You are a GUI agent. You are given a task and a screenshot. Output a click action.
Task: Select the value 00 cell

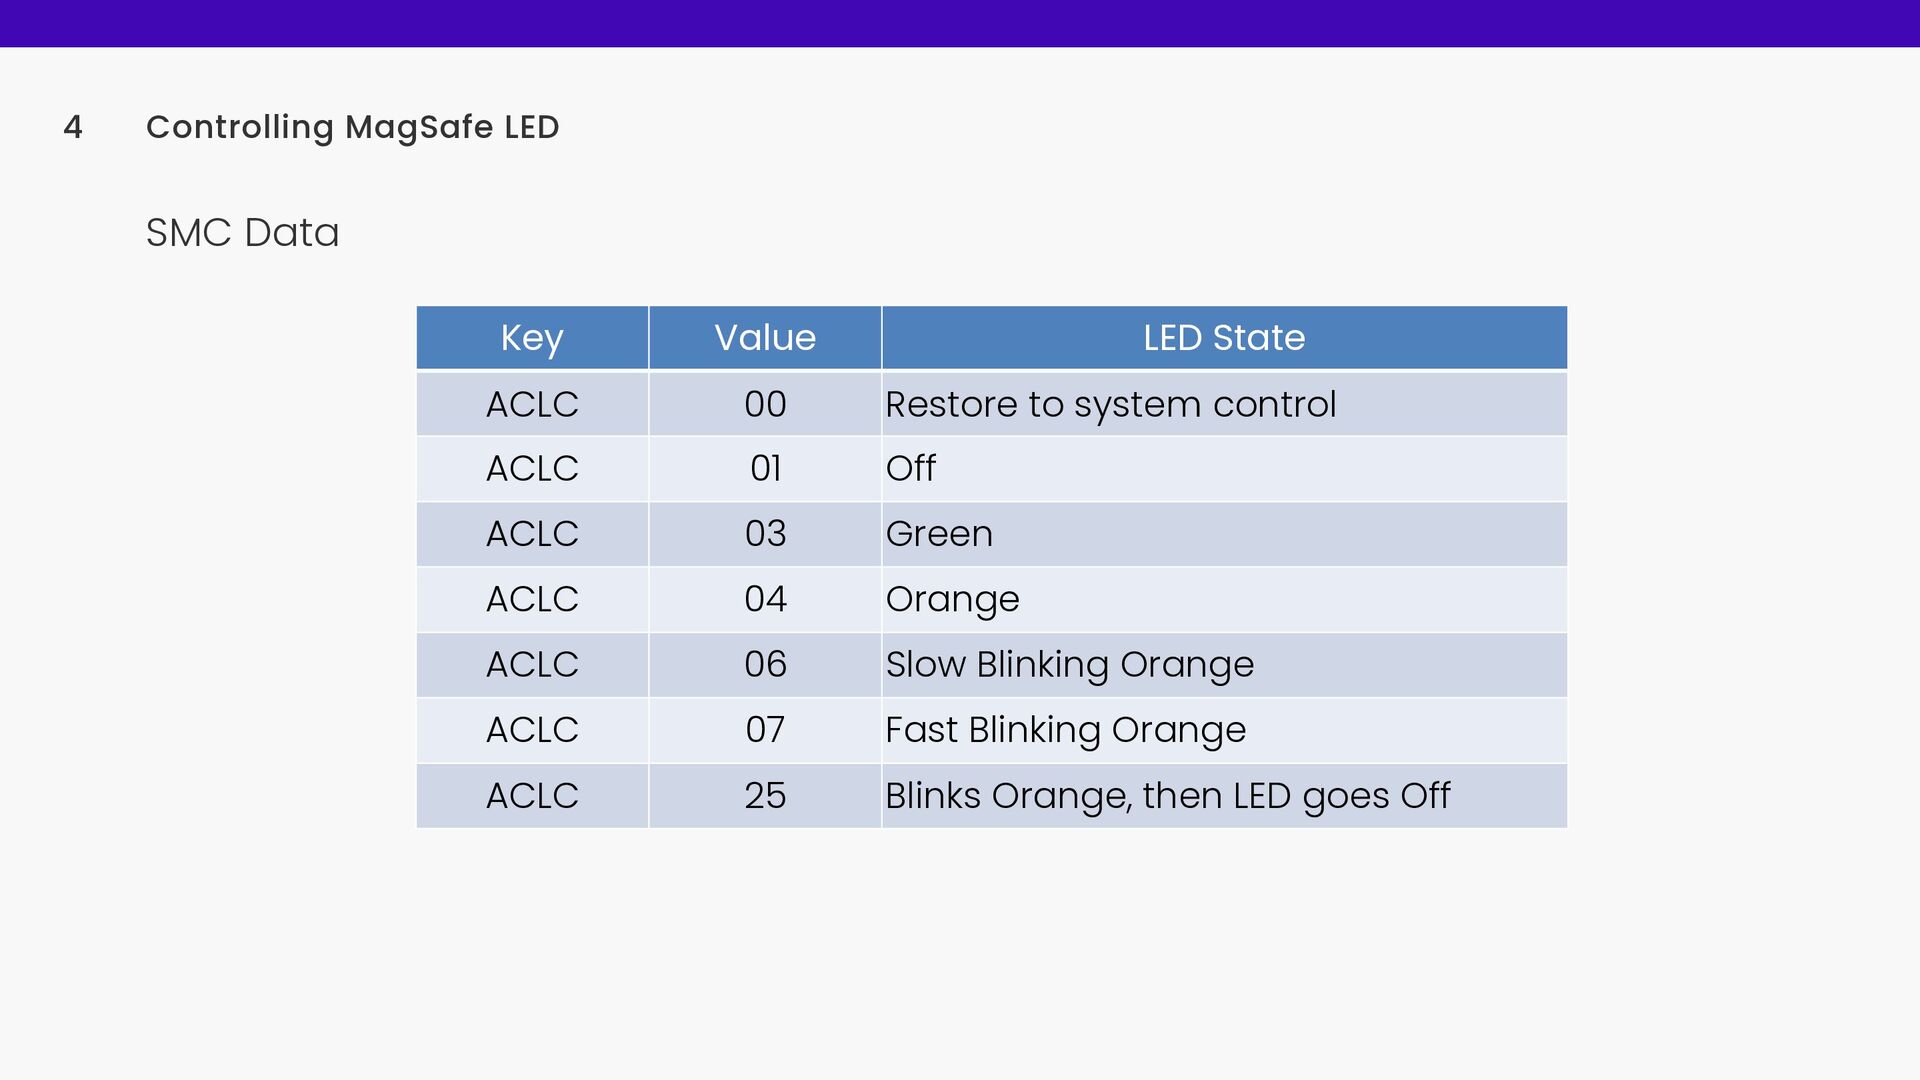pyautogui.click(x=765, y=404)
